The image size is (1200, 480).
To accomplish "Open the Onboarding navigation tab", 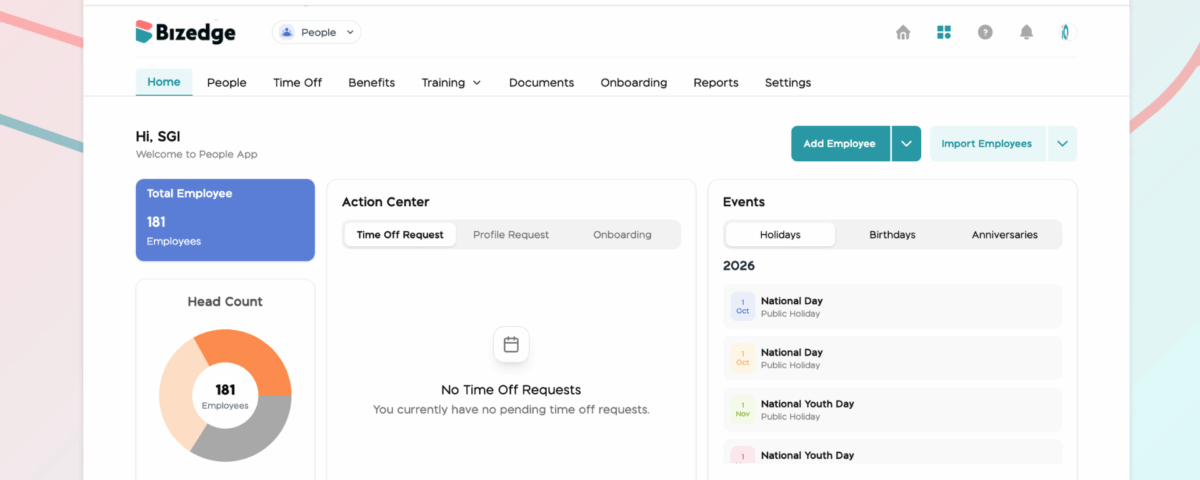I will coord(633,82).
